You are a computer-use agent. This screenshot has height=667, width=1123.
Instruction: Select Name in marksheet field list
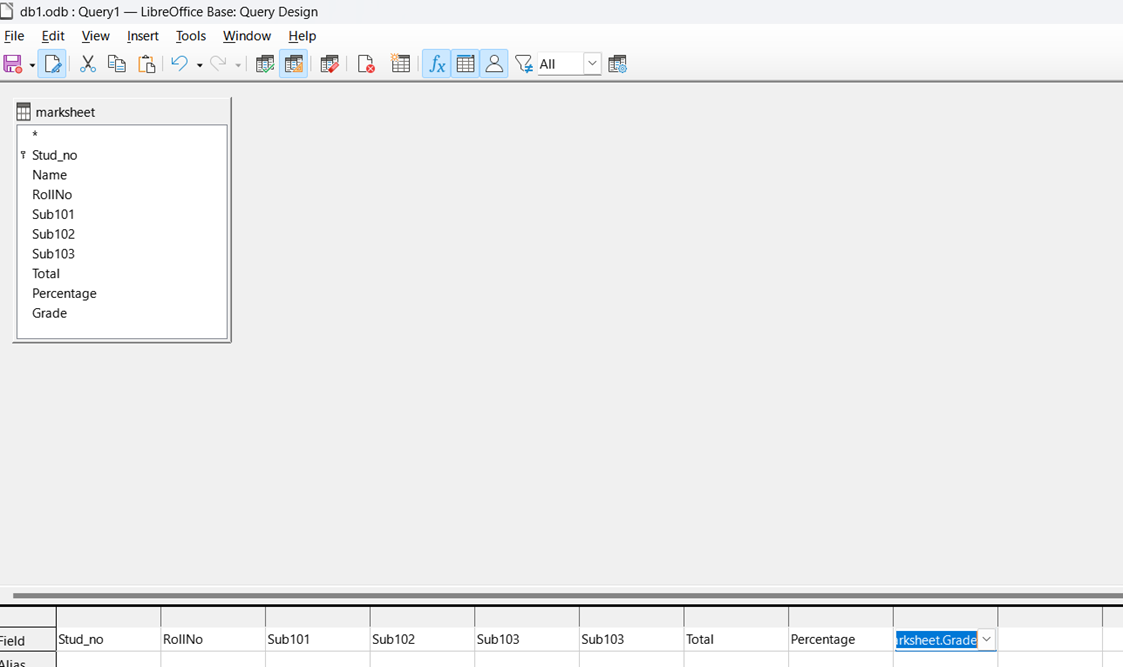click(x=49, y=175)
